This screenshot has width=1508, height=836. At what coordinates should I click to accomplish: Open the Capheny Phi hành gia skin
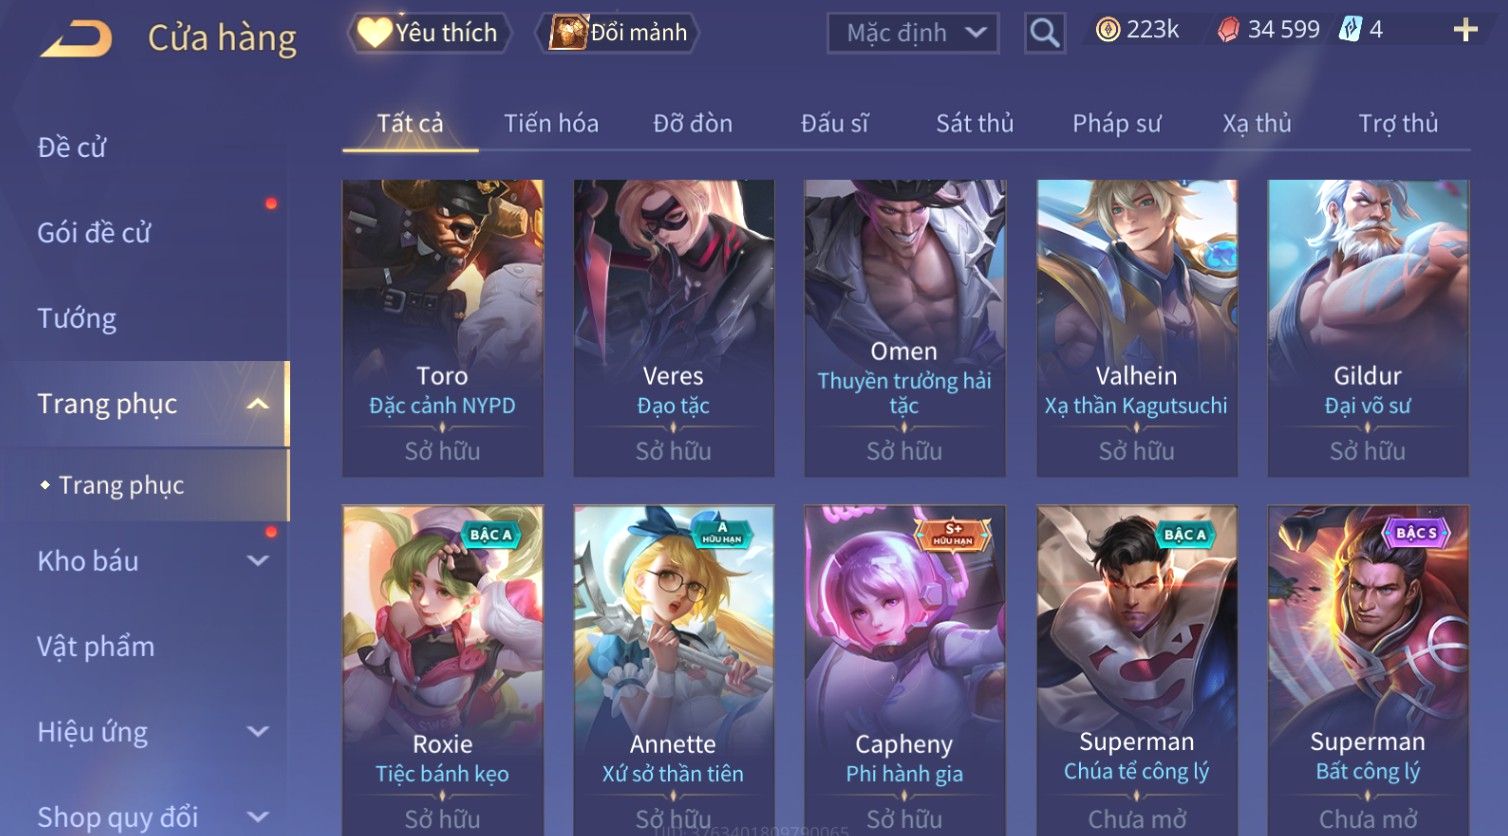click(x=904, y=670)
